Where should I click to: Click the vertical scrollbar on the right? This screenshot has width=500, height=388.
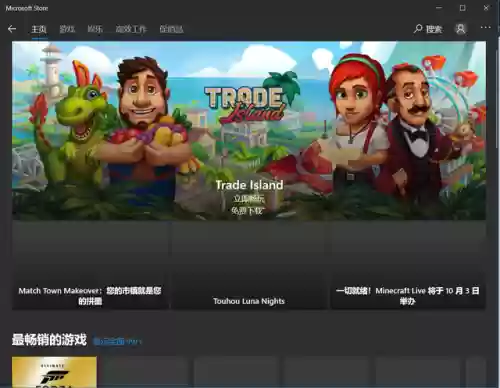(x=497, y=100)
